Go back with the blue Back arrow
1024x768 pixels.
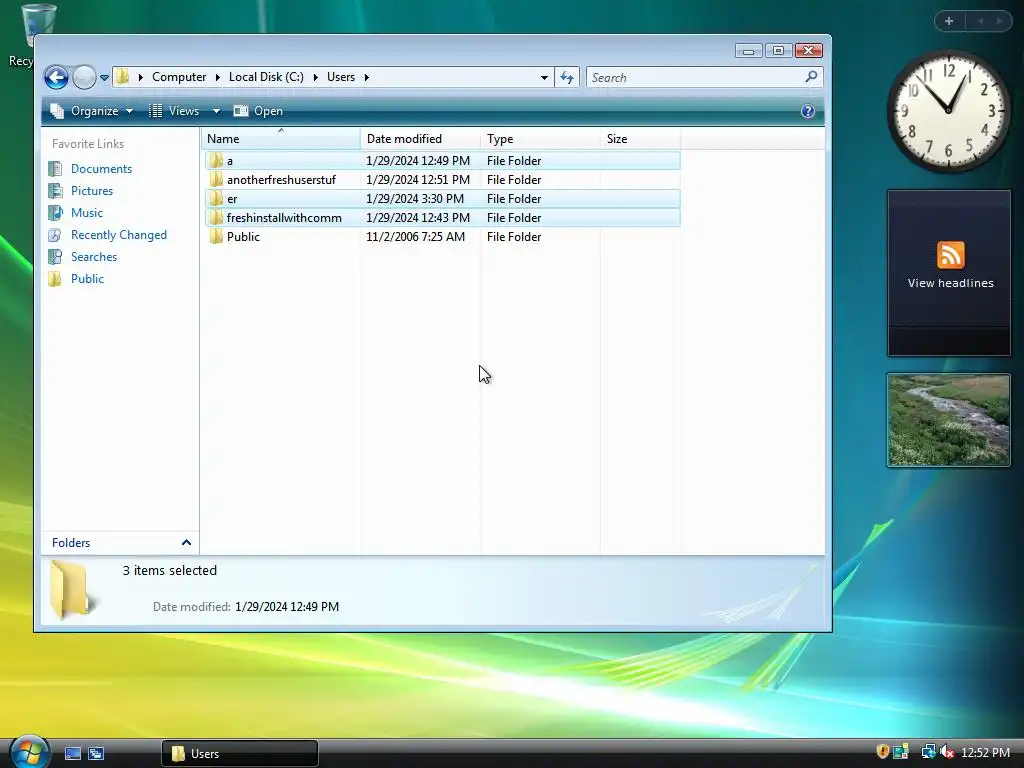tap(56, 77)
